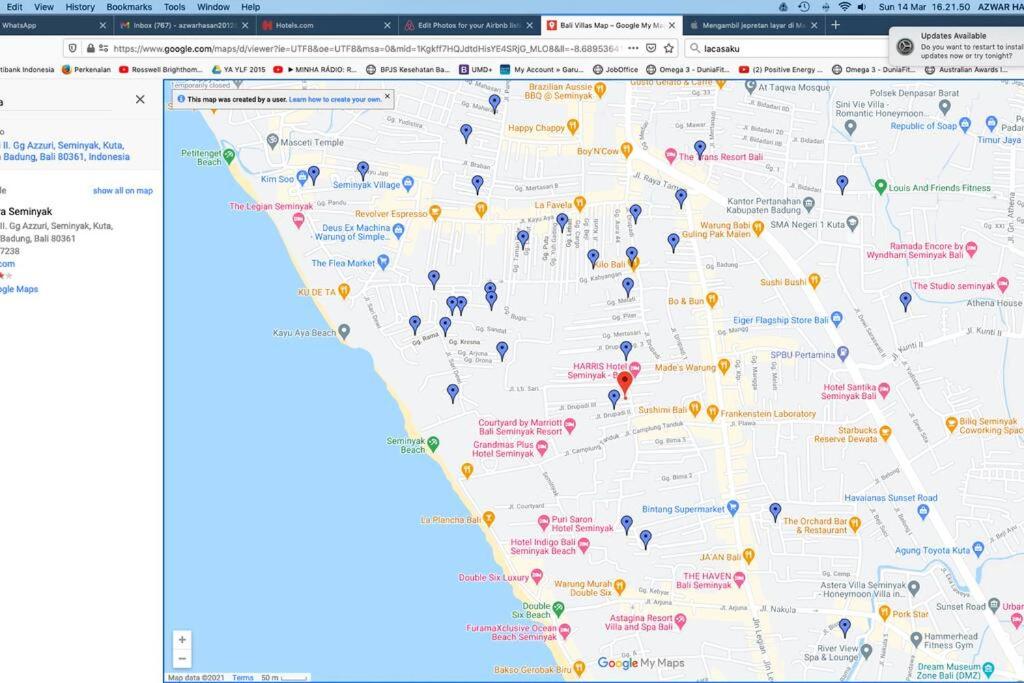
Task: Click the Bintang Supermarket cart icon
Action: pyautogui.click(x=733, y=507)
